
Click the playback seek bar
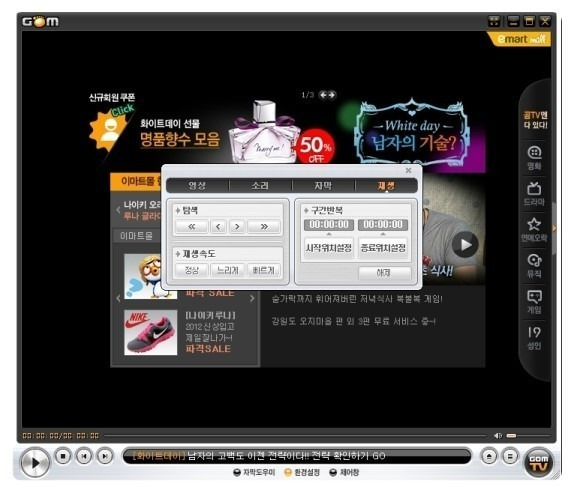tap(296, 436)
